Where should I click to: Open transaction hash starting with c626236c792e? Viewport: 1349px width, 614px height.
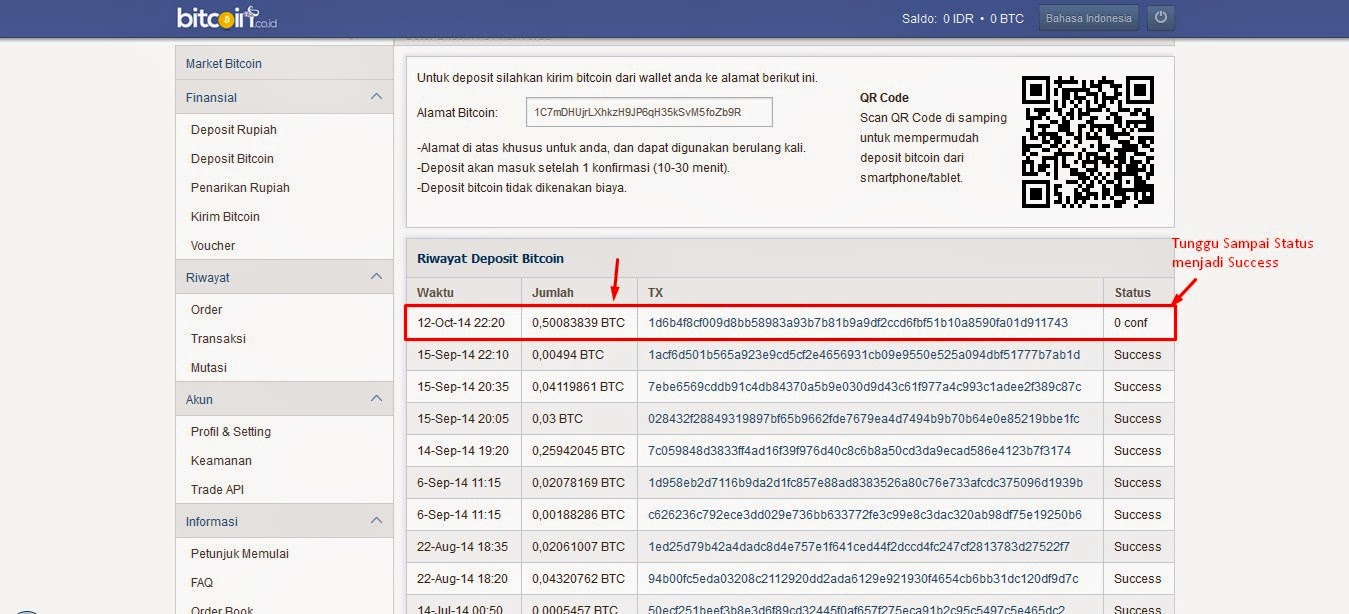pos(865,515)
